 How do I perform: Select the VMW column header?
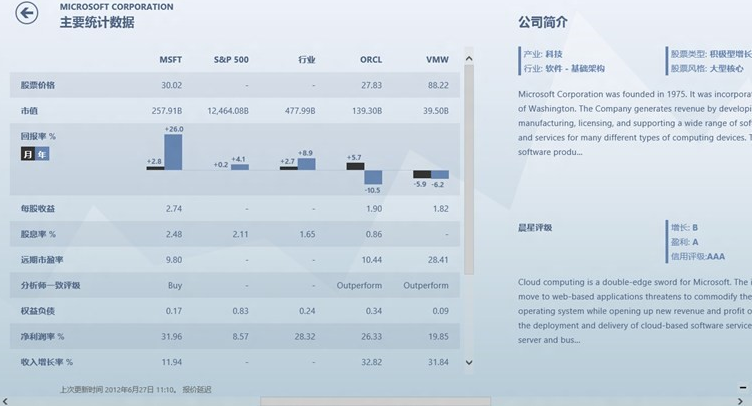(x=437, y=60)
